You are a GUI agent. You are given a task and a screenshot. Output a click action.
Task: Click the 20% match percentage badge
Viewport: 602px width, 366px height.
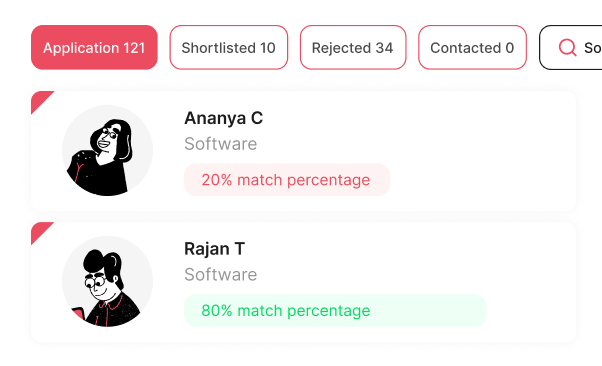pos(286,180)
